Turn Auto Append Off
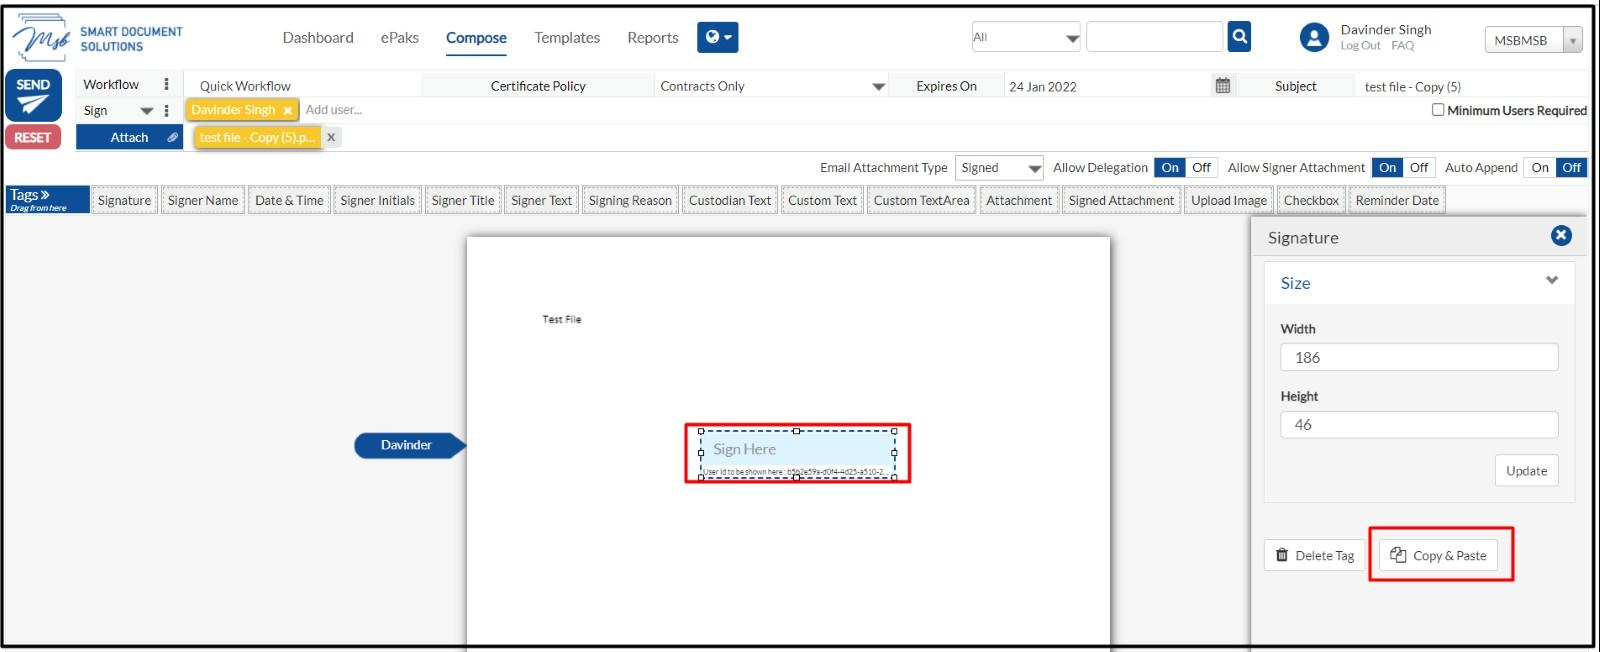1600x652 pixels. pyautogui.click(x=1571, y=167)
